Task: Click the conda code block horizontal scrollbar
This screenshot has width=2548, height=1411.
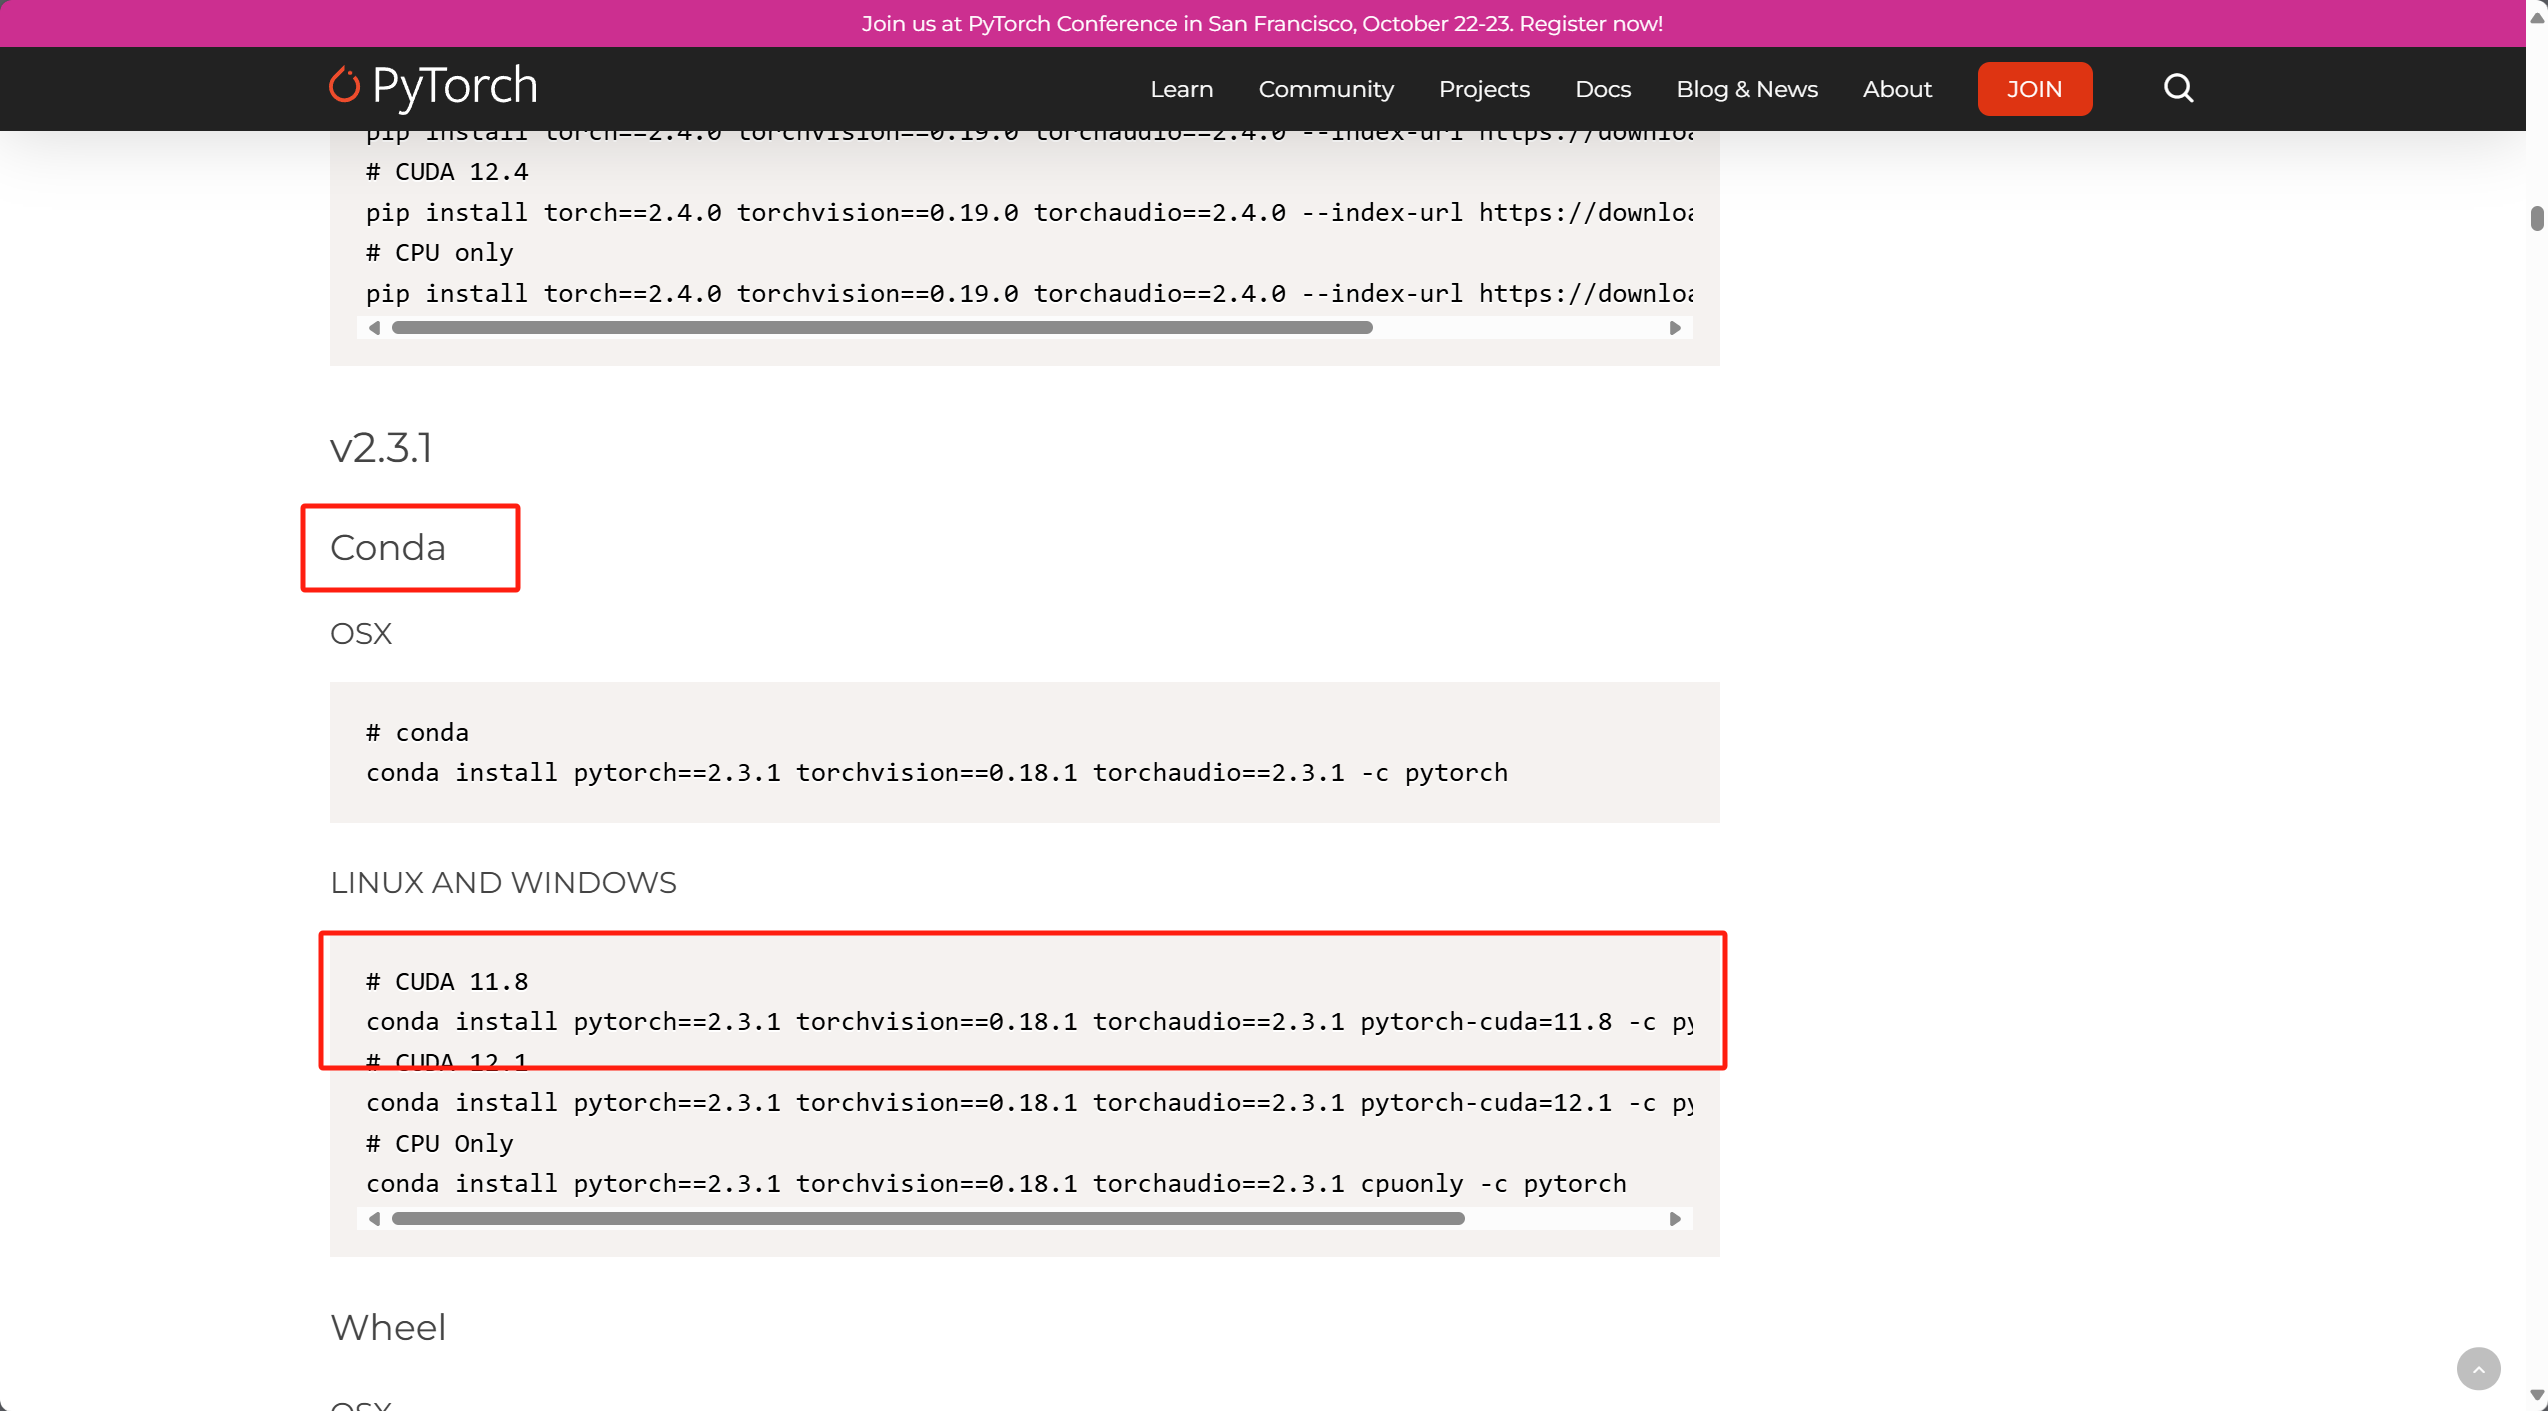Action: 927,1219
